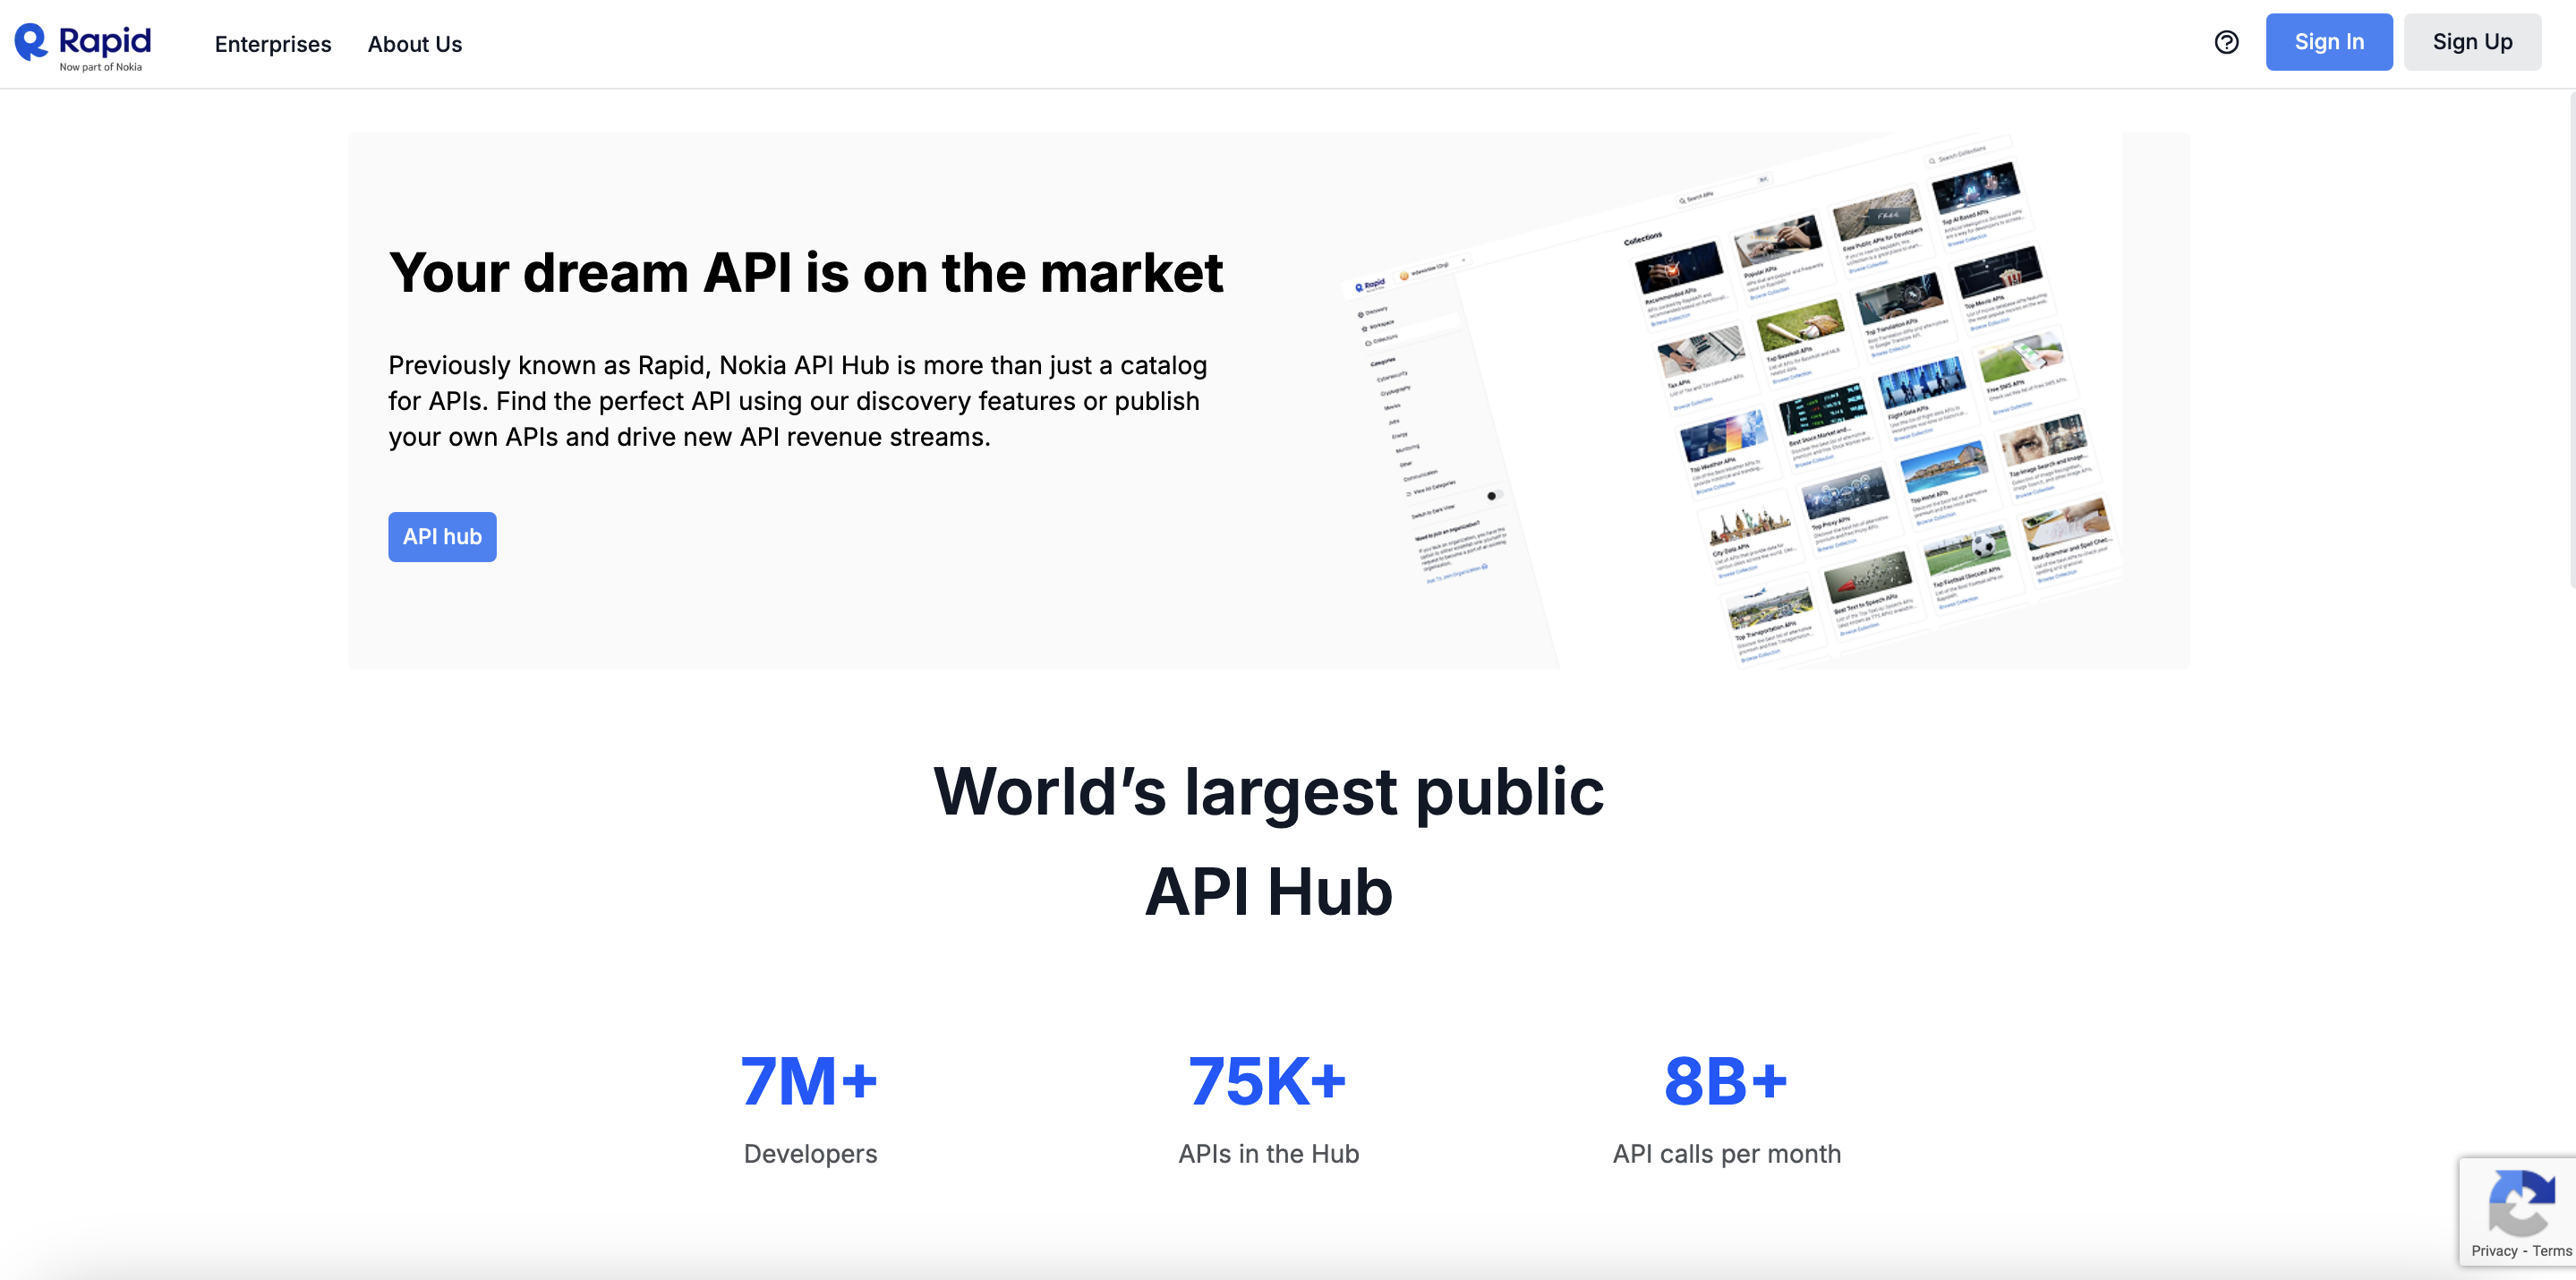Click the blue API hub button

[442, 537]
